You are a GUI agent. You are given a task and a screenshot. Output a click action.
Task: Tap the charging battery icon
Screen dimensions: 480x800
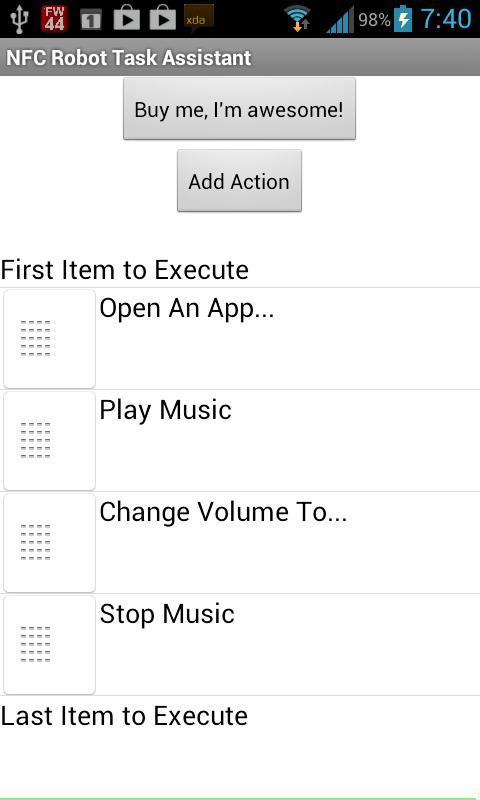(403, 19)
